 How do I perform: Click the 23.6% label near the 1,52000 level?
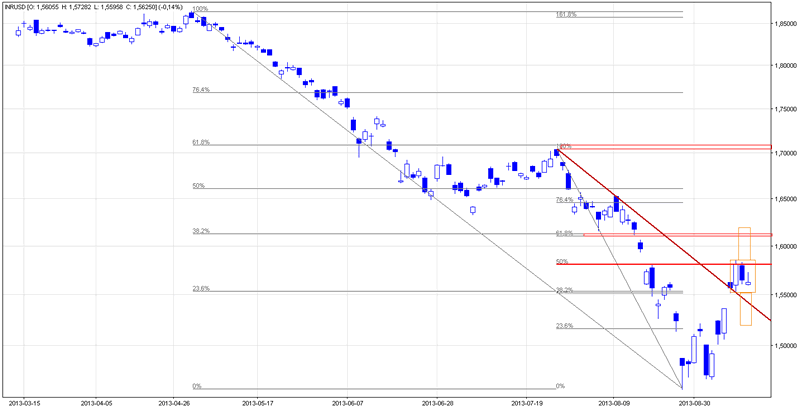(x=564, y=325)
